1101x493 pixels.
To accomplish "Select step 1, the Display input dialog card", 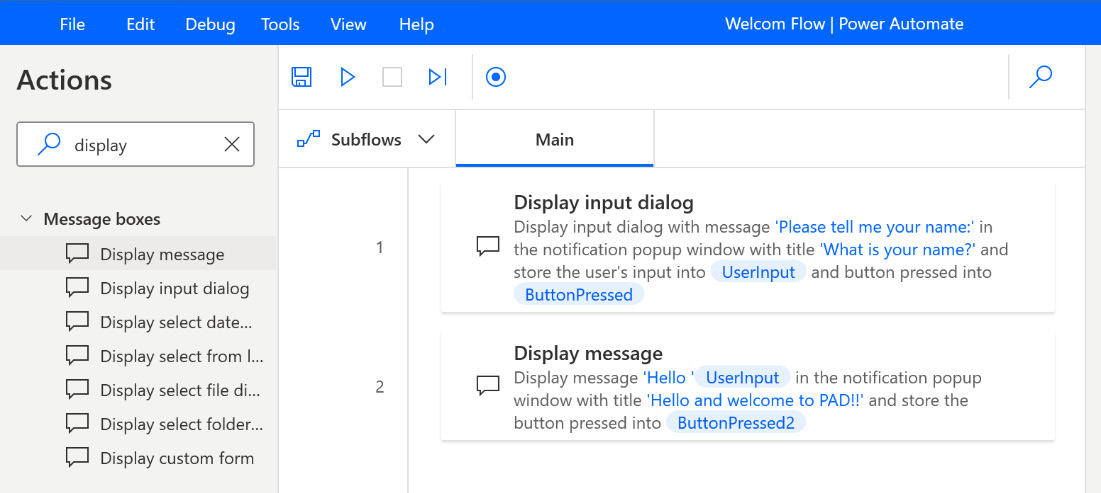I will (748, 247).
